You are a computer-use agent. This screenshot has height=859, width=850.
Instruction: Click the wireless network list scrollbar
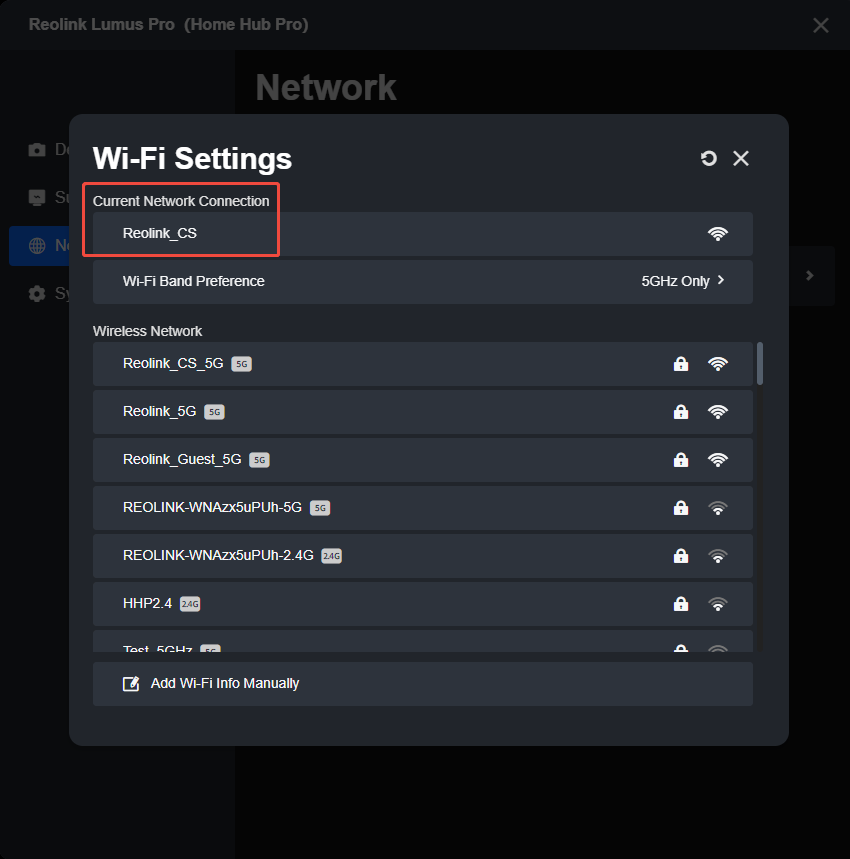(x=760, y=364)
